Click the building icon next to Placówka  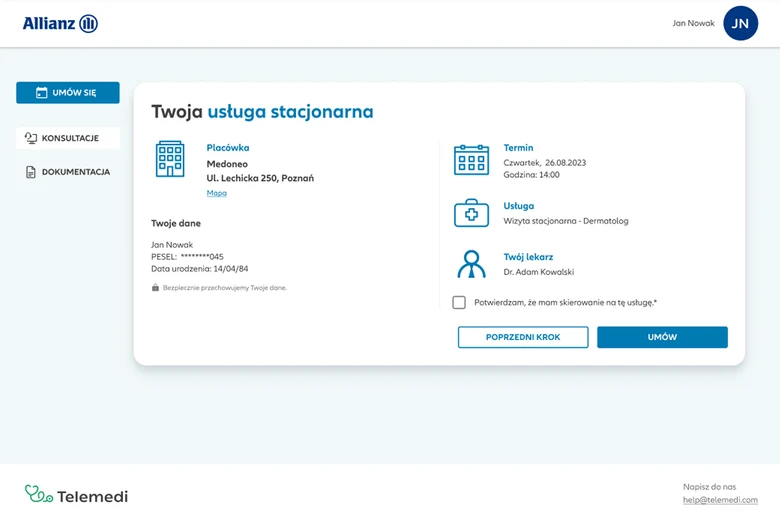pyautogui.click(x=170, y=159)
